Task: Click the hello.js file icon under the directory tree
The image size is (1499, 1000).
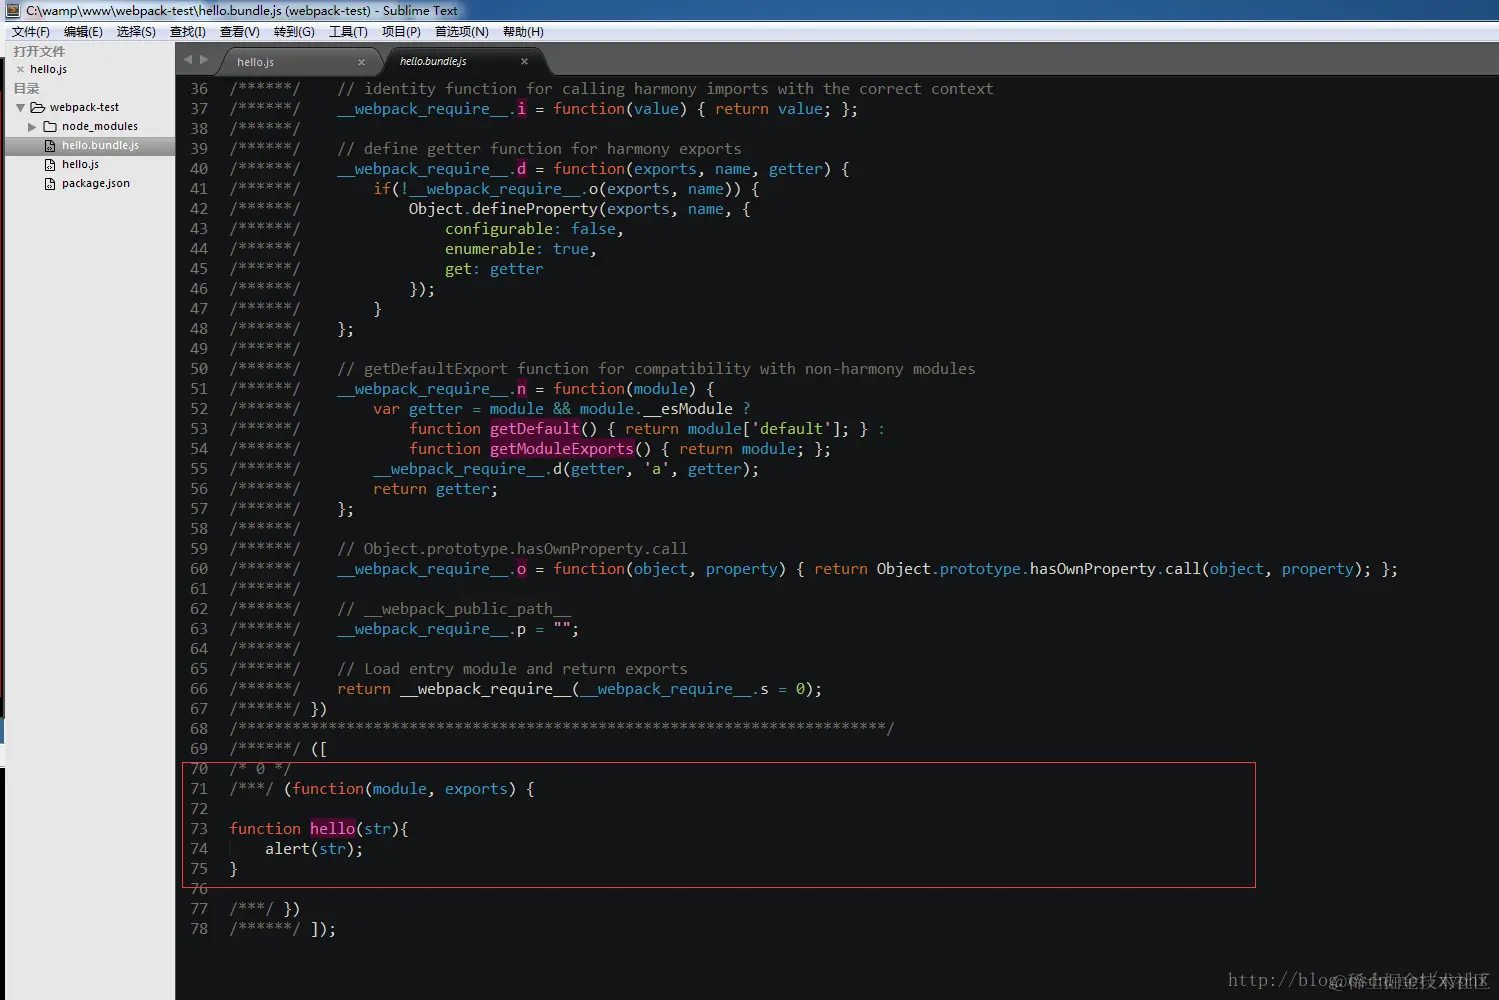Action: click(x=50, y=164)
